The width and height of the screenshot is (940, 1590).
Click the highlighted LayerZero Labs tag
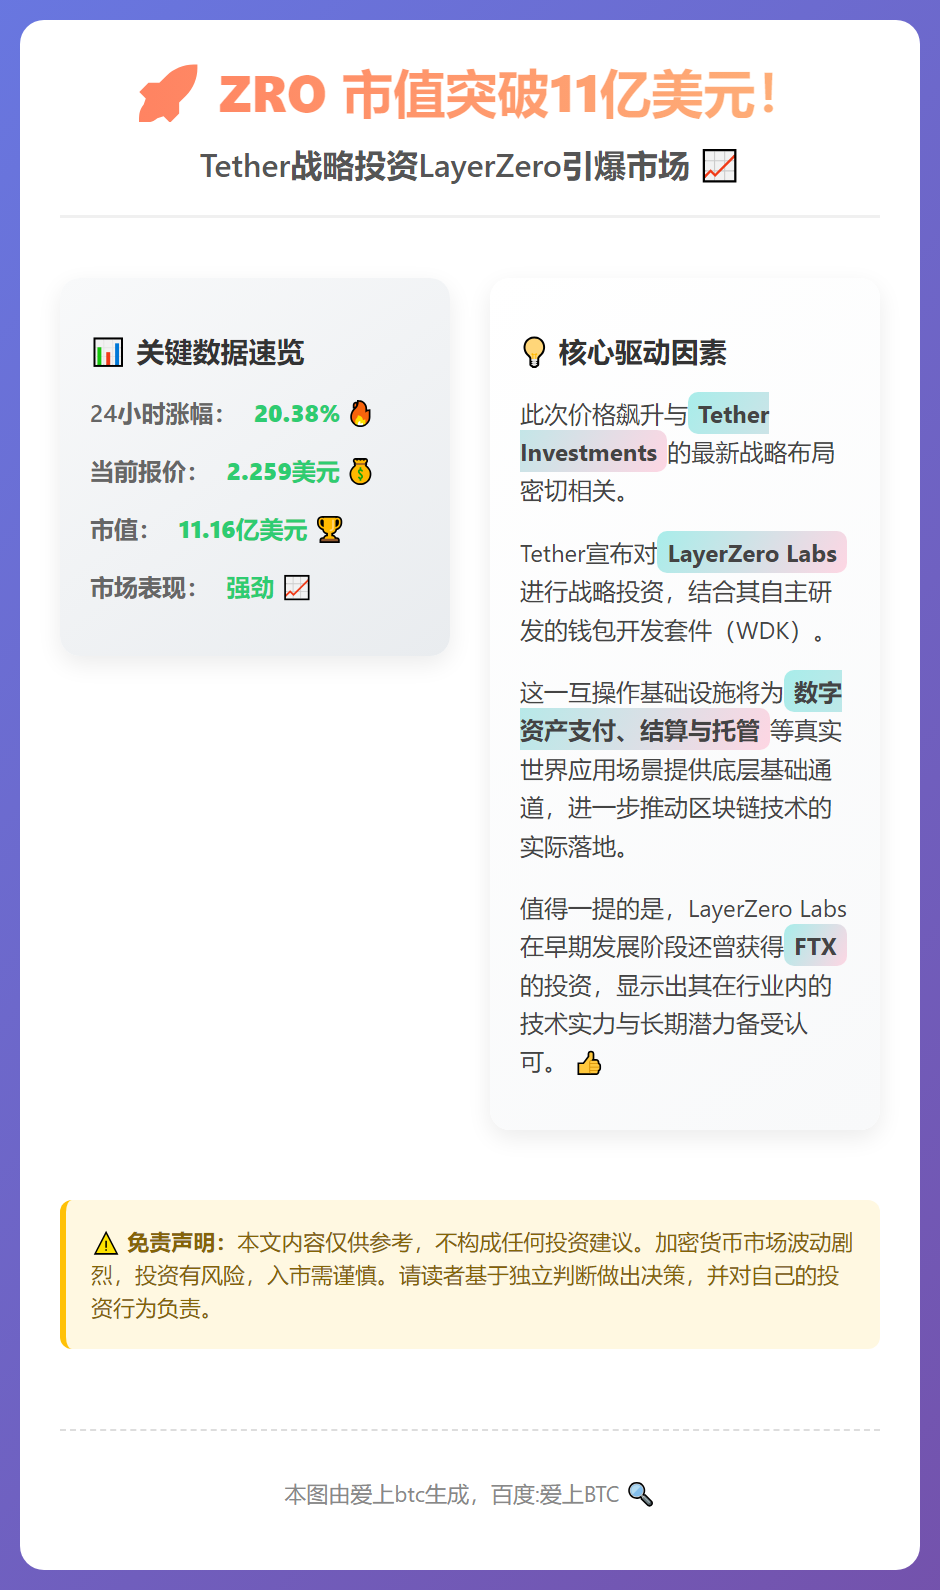pyautogui.click(x=752, y=553)
